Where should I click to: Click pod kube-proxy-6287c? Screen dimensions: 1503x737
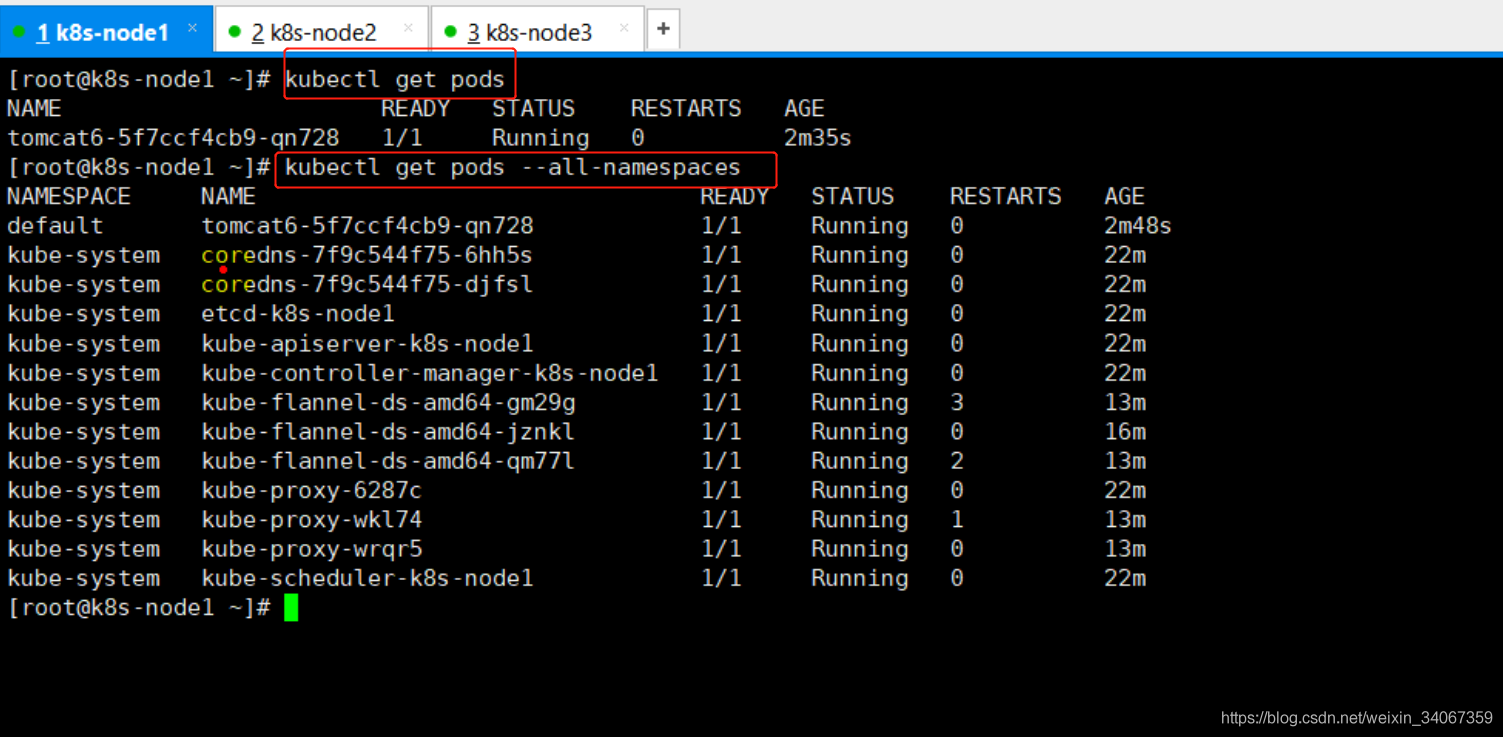tap(311, 490)
